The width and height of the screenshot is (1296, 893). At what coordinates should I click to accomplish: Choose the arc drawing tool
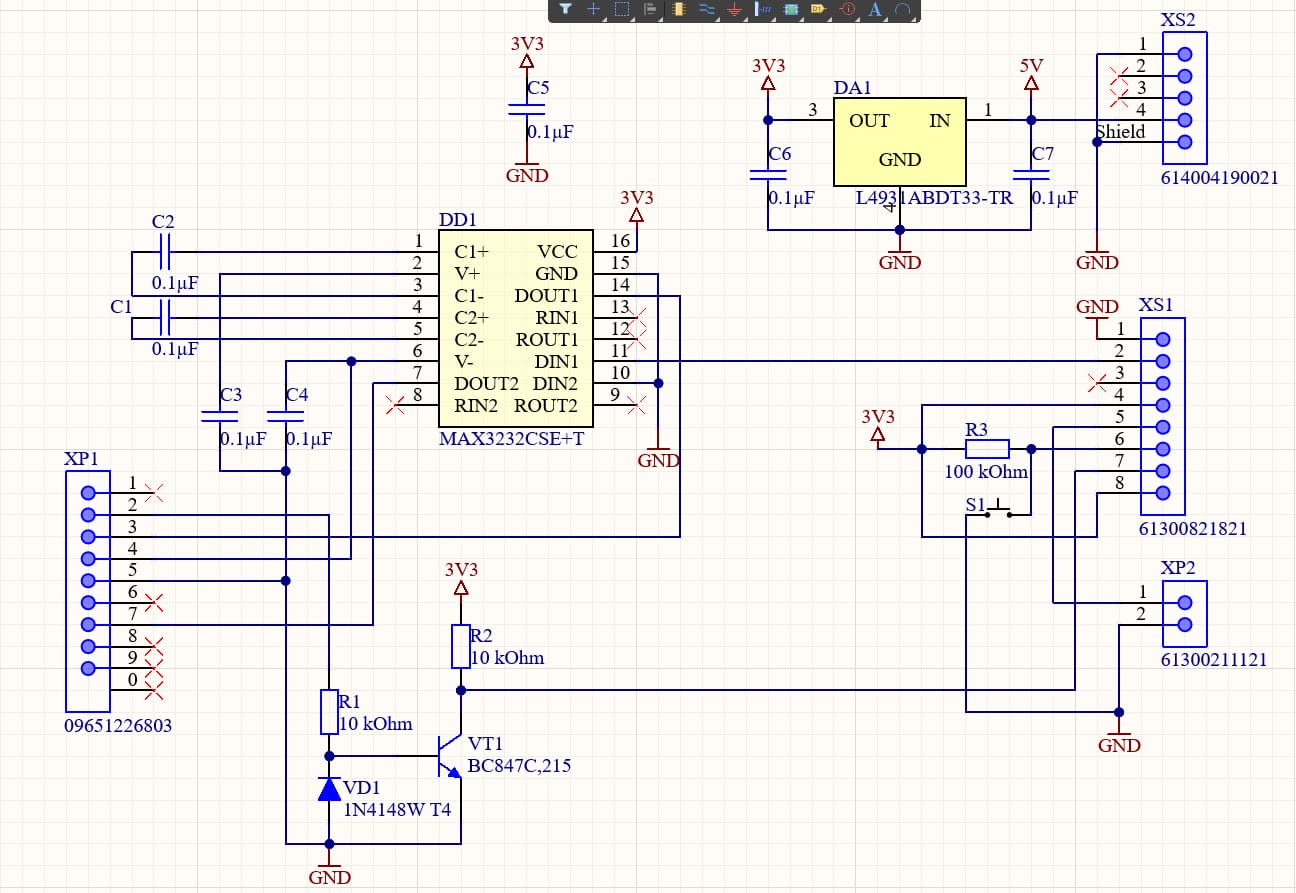[x=902, y=10]
